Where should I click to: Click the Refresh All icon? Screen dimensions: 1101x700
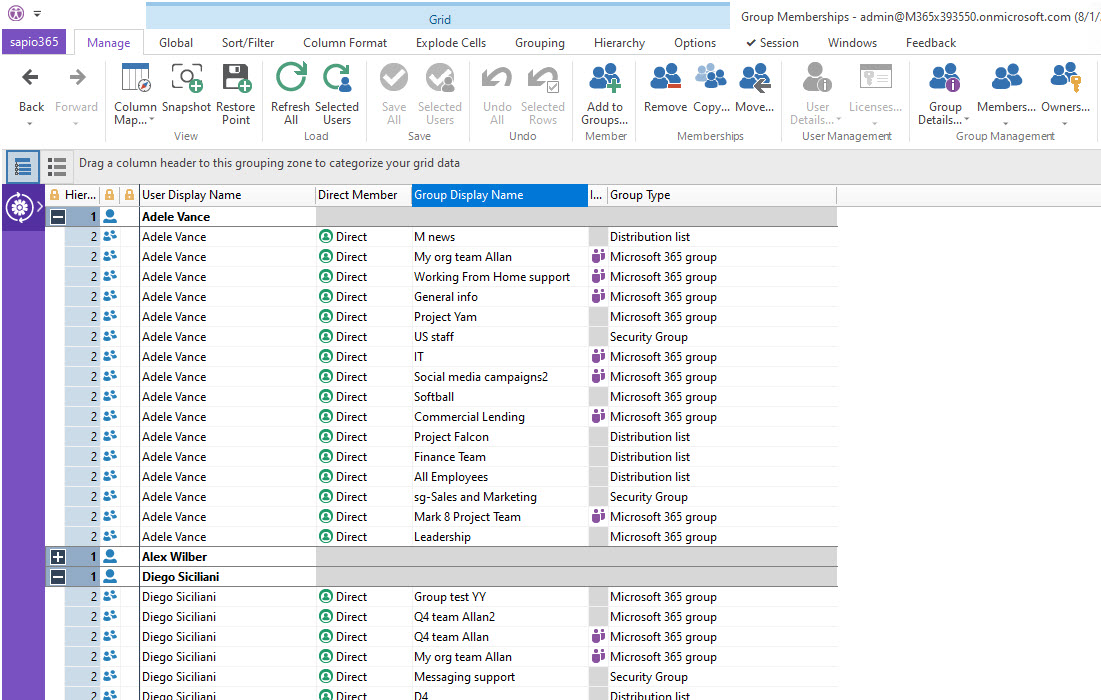(x=291, y=79)
